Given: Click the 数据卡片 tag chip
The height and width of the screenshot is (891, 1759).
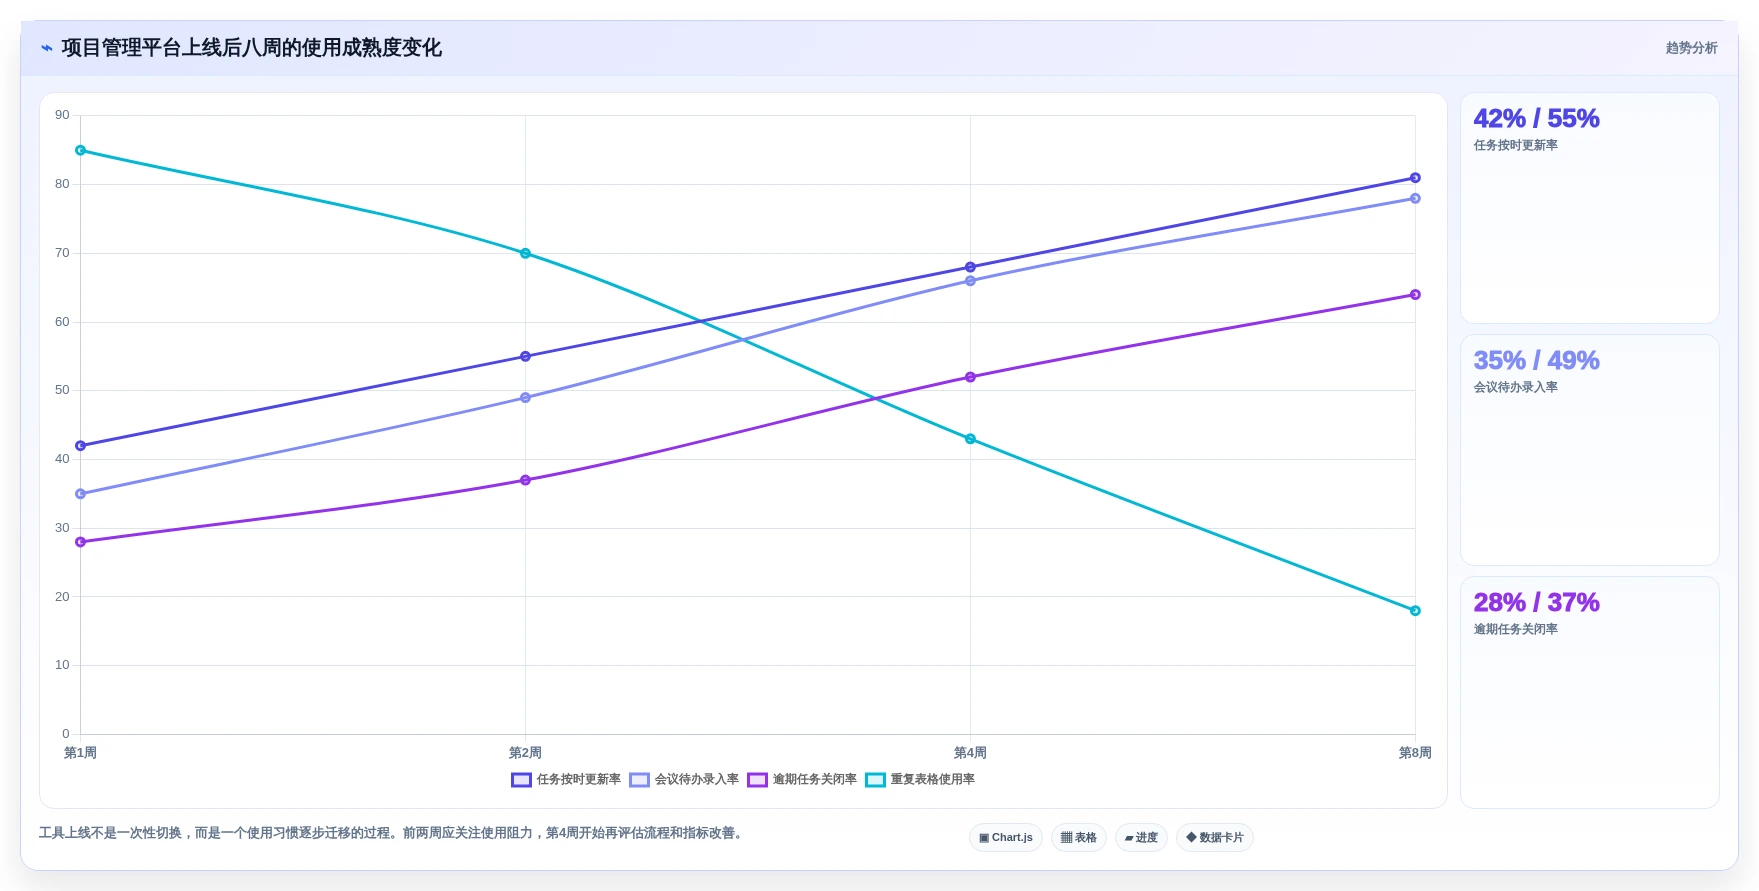Looking at the screenshot, I should 1215,838.
